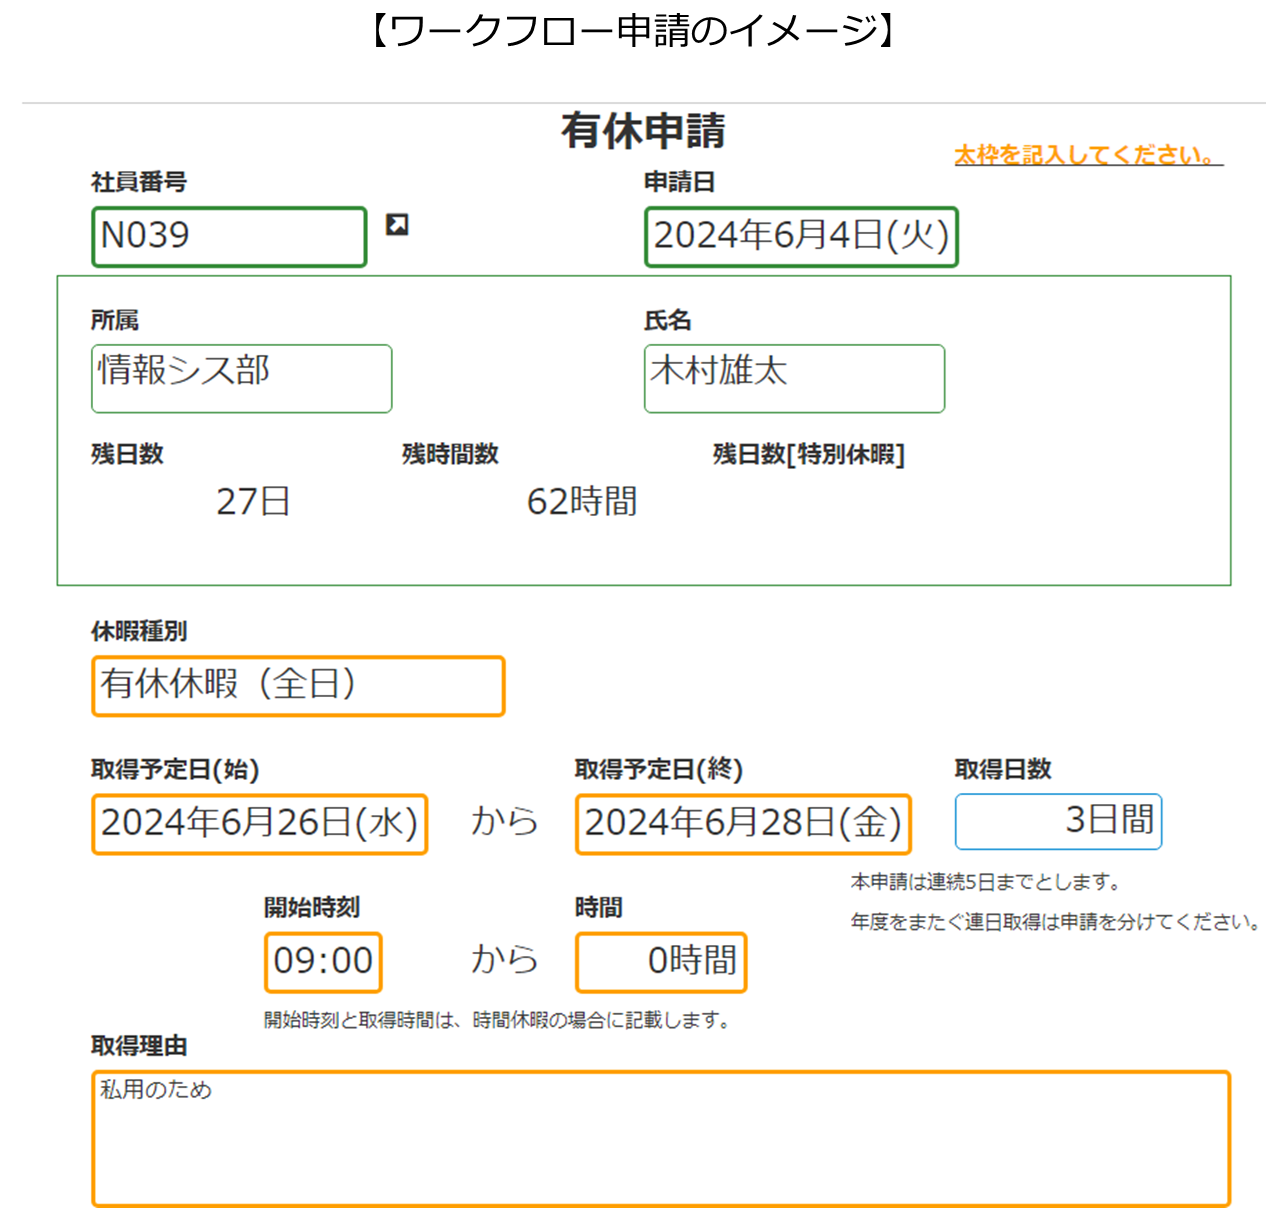Viewport: 1266px width, 1208px height.
Task: Click the lookup arrow icon beside 社員番号
Action: tap(397, 225)
